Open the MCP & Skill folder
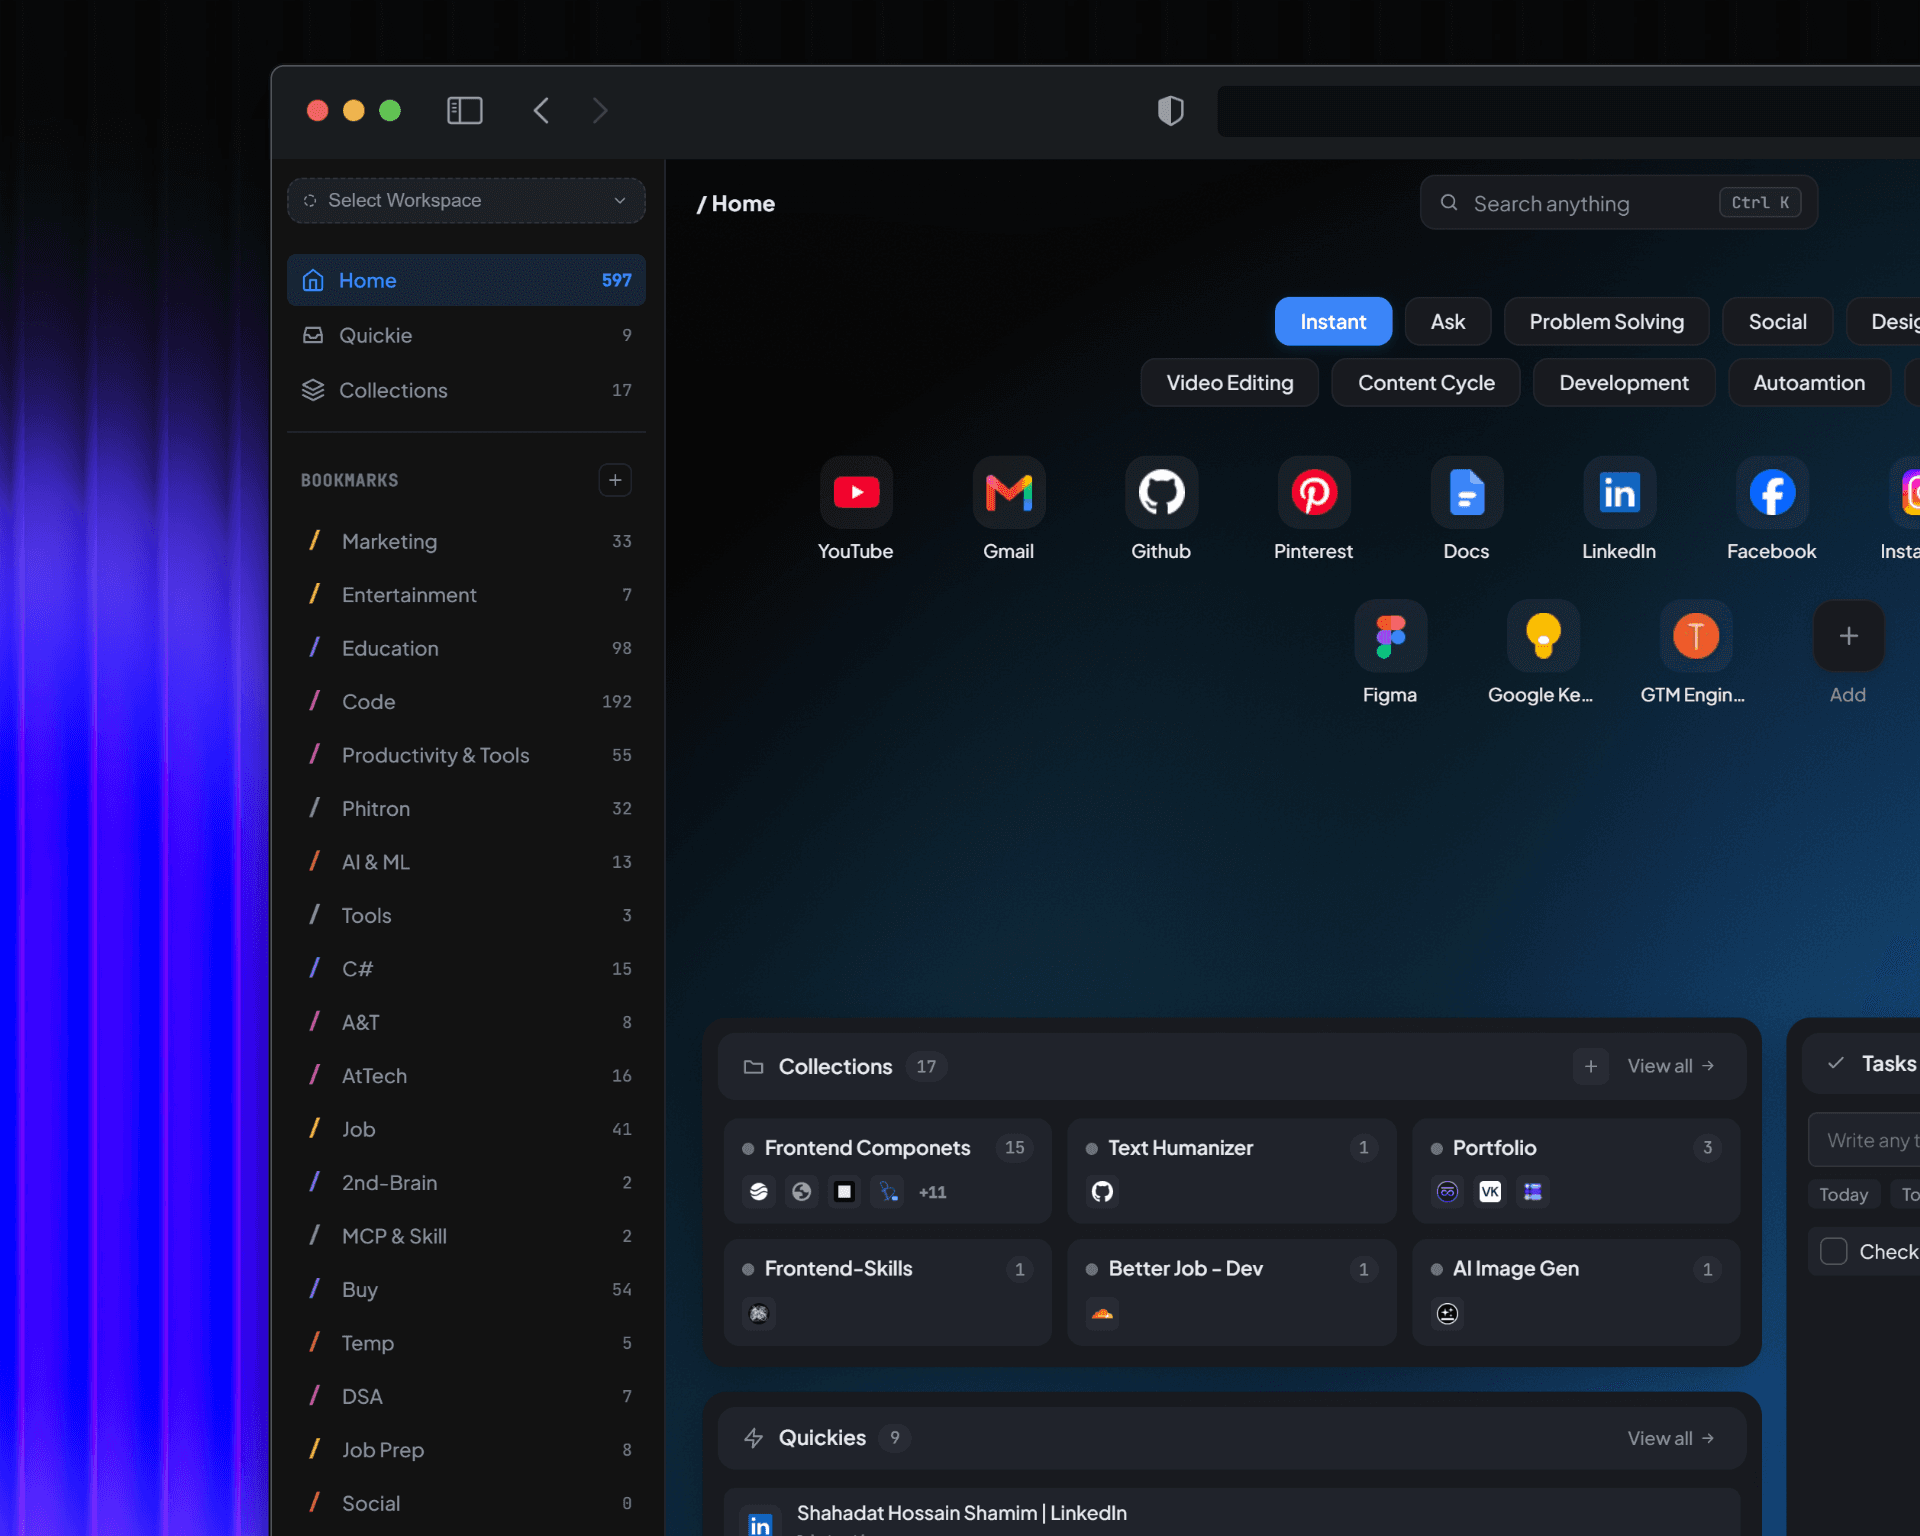Screen dimensions: 1920x1536 pos(466,1236)
